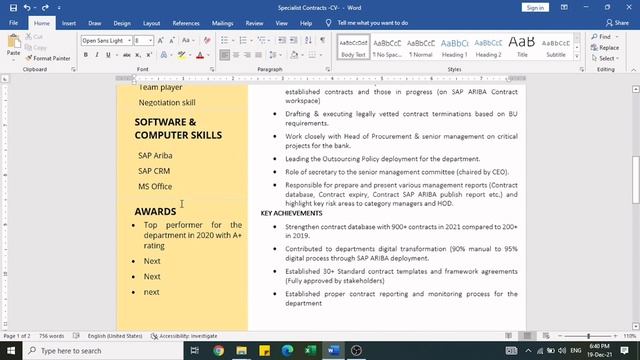Open the Accessibility: Investigate status item
This screenshot has height=360, width=640.
tap(184, 336)
